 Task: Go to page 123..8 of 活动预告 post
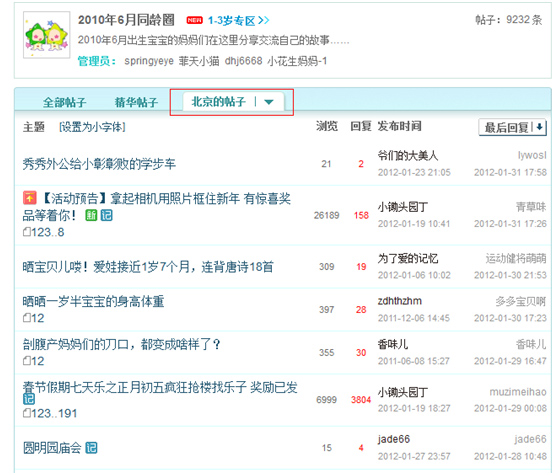tap(48, 232)
